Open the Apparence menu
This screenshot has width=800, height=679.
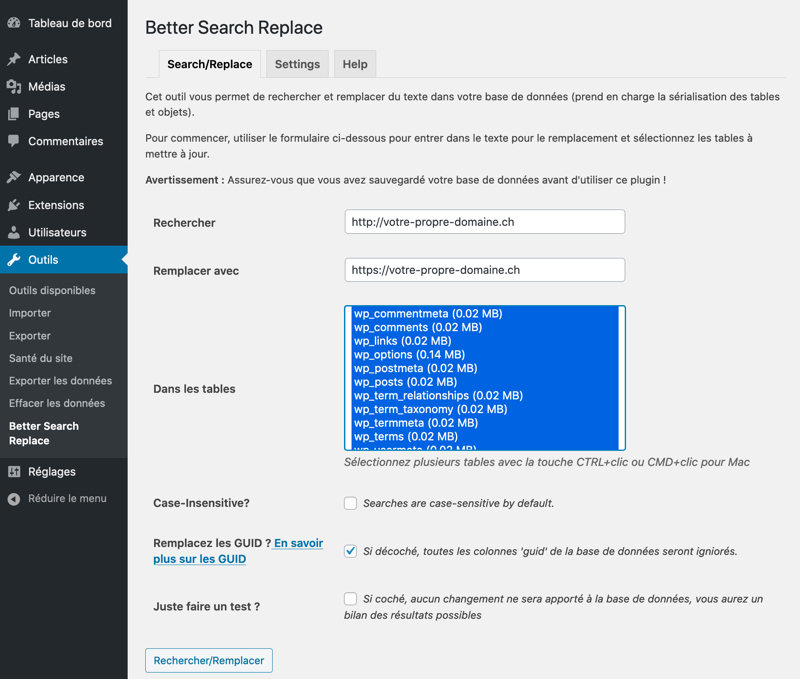click(x=64, y=178)
